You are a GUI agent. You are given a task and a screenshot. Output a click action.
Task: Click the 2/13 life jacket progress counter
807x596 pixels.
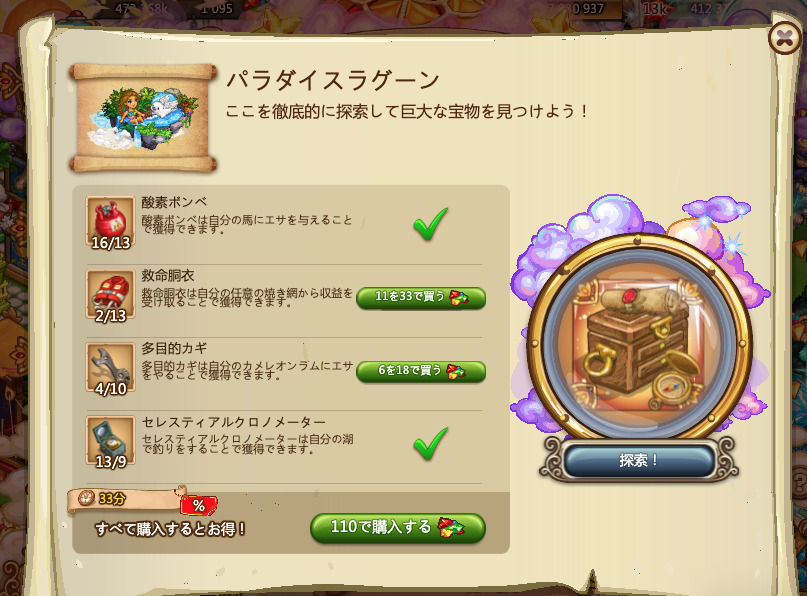pyautogui.click(x=111, y=315)
